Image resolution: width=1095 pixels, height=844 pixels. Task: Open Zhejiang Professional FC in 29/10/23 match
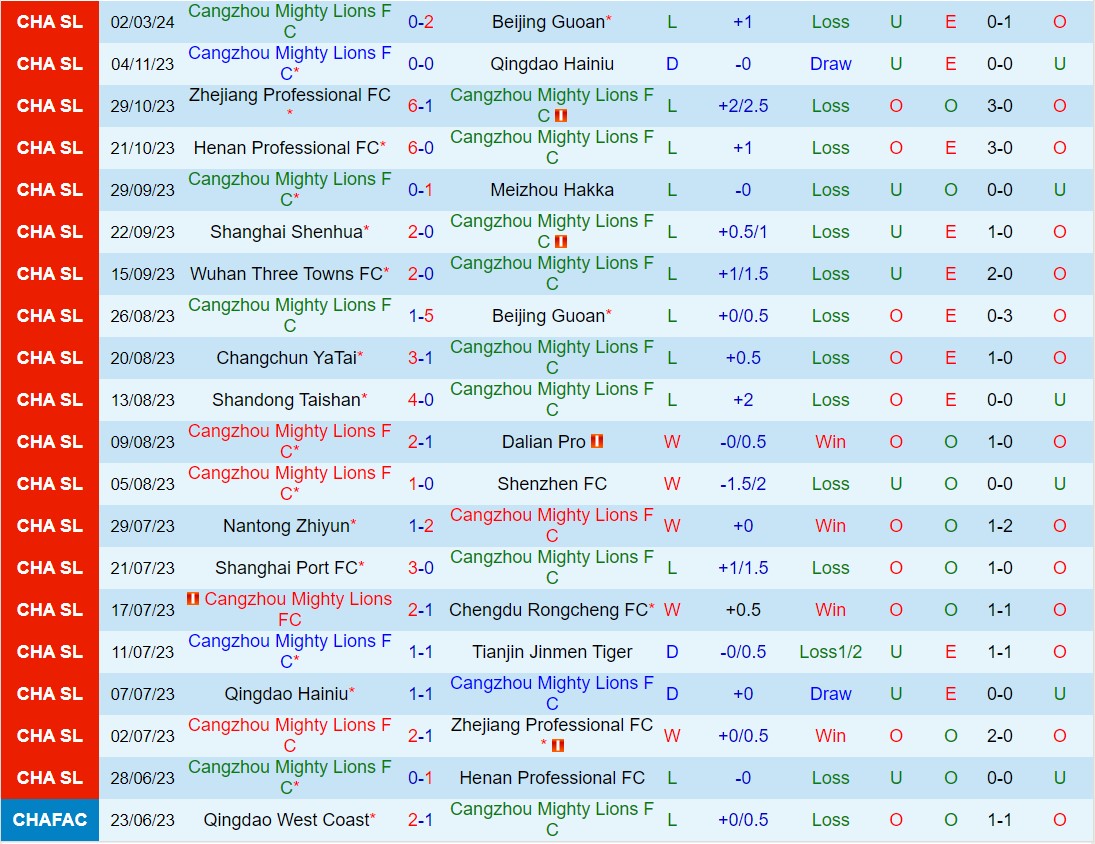pyautogui.click(x=290, y=95)
